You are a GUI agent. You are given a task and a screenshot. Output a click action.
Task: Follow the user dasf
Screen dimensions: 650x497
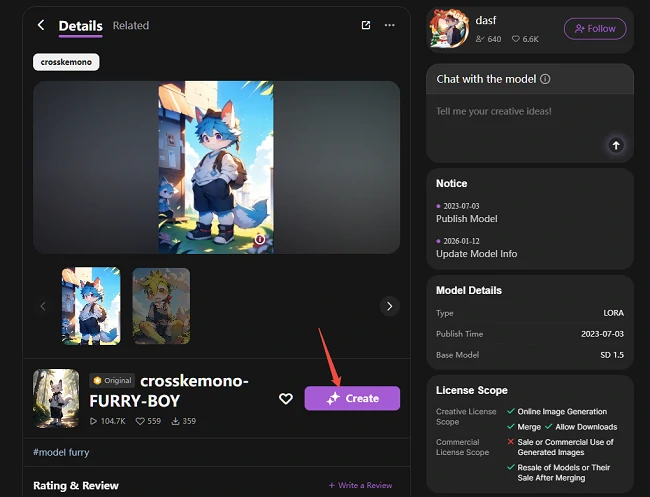pos(595,29)
